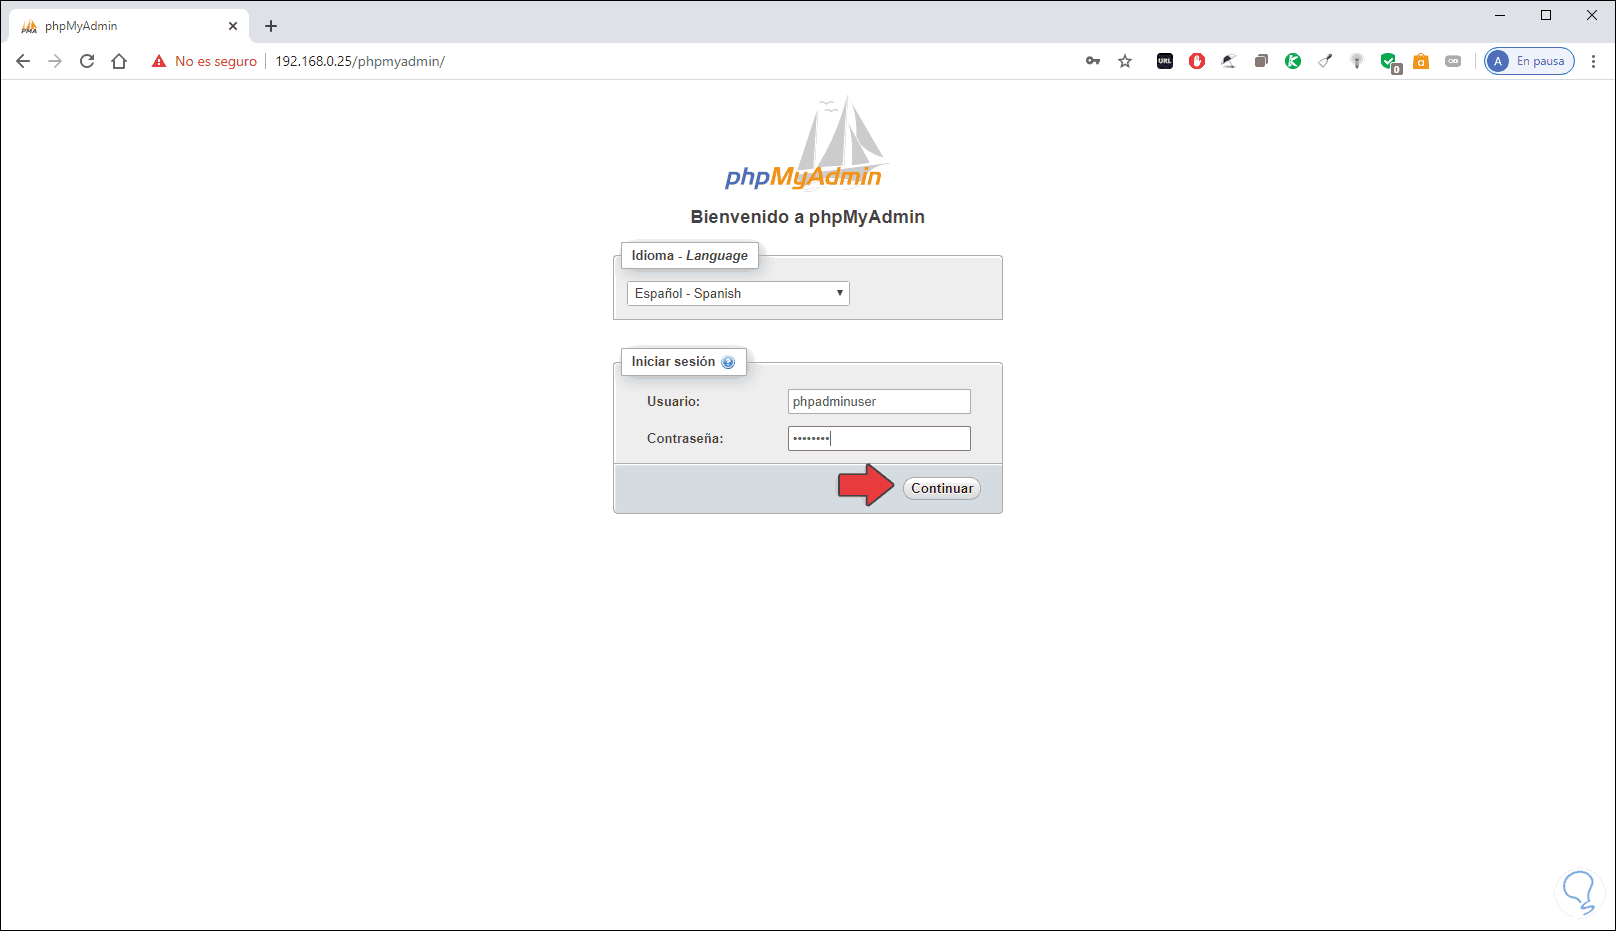
Task: Close the phpMyAdmin browser tab
Action: click(x=233, y=26)
